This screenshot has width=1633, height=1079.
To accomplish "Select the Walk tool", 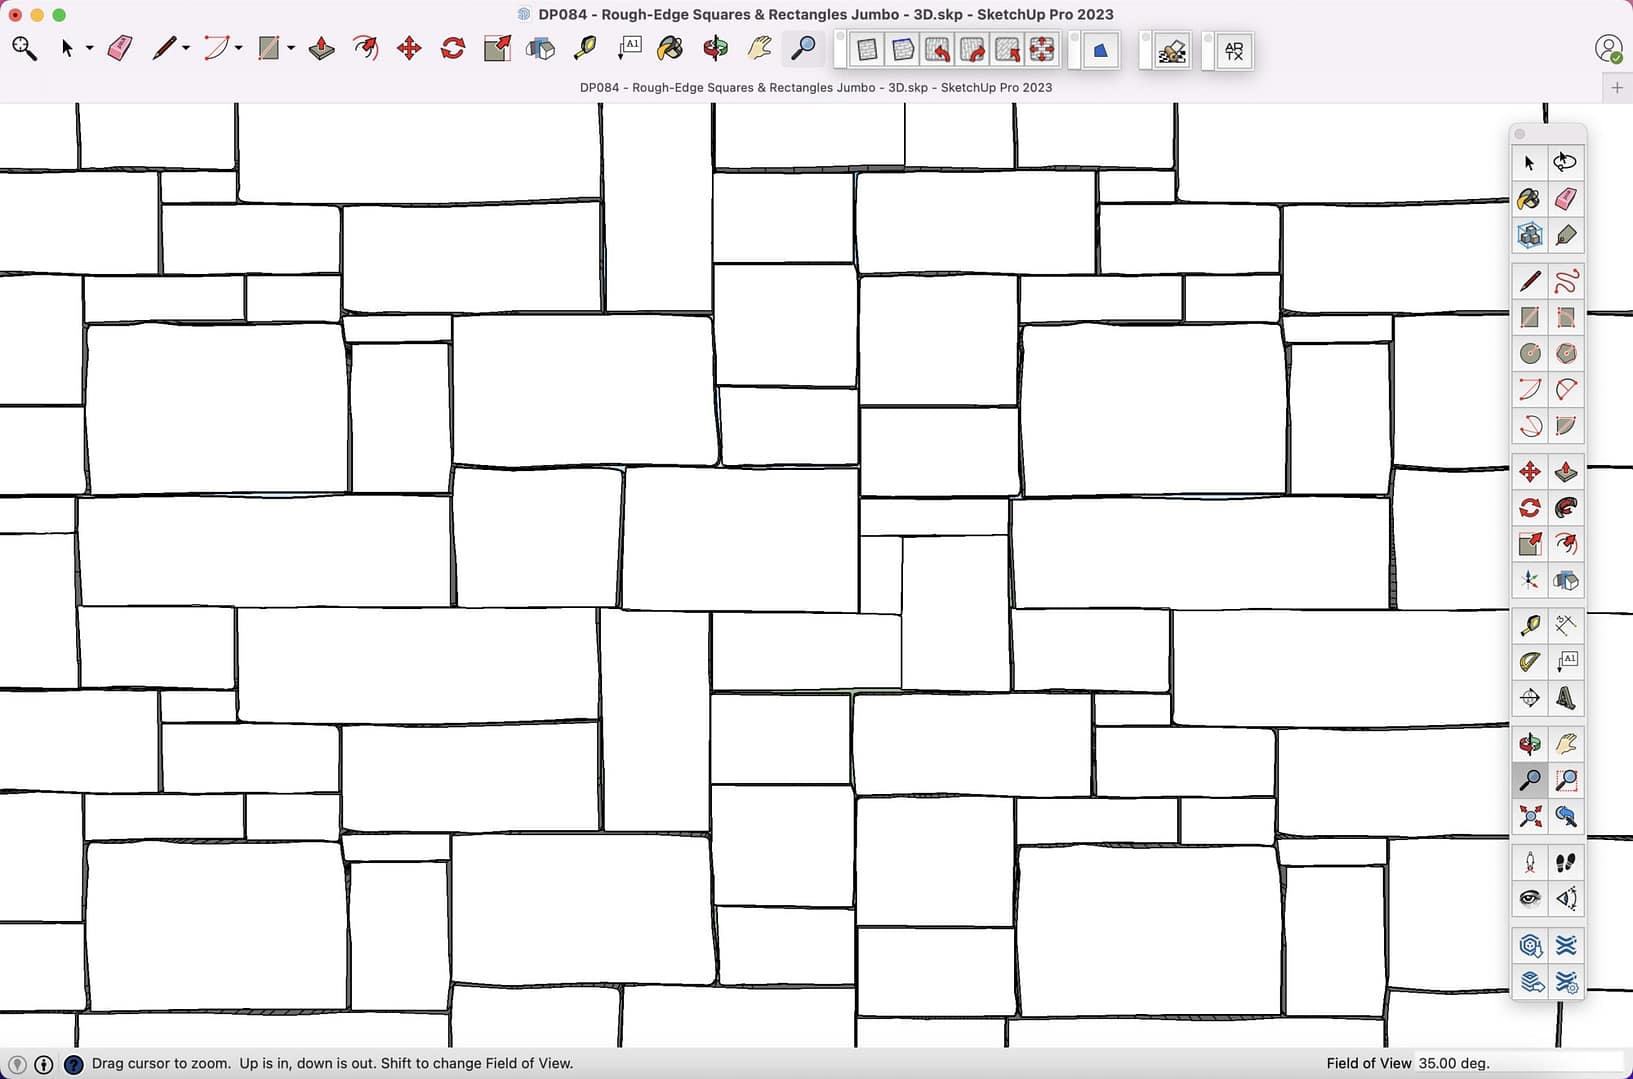I will pos(1565,861).
